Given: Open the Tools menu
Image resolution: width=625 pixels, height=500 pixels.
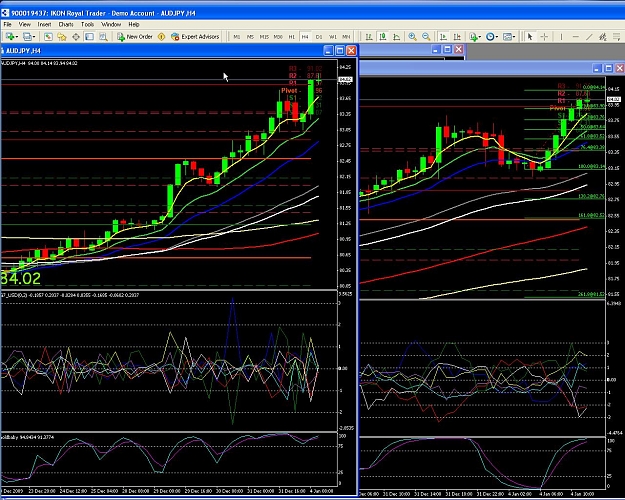Looking at the screenshot, I should pos(87,24).
